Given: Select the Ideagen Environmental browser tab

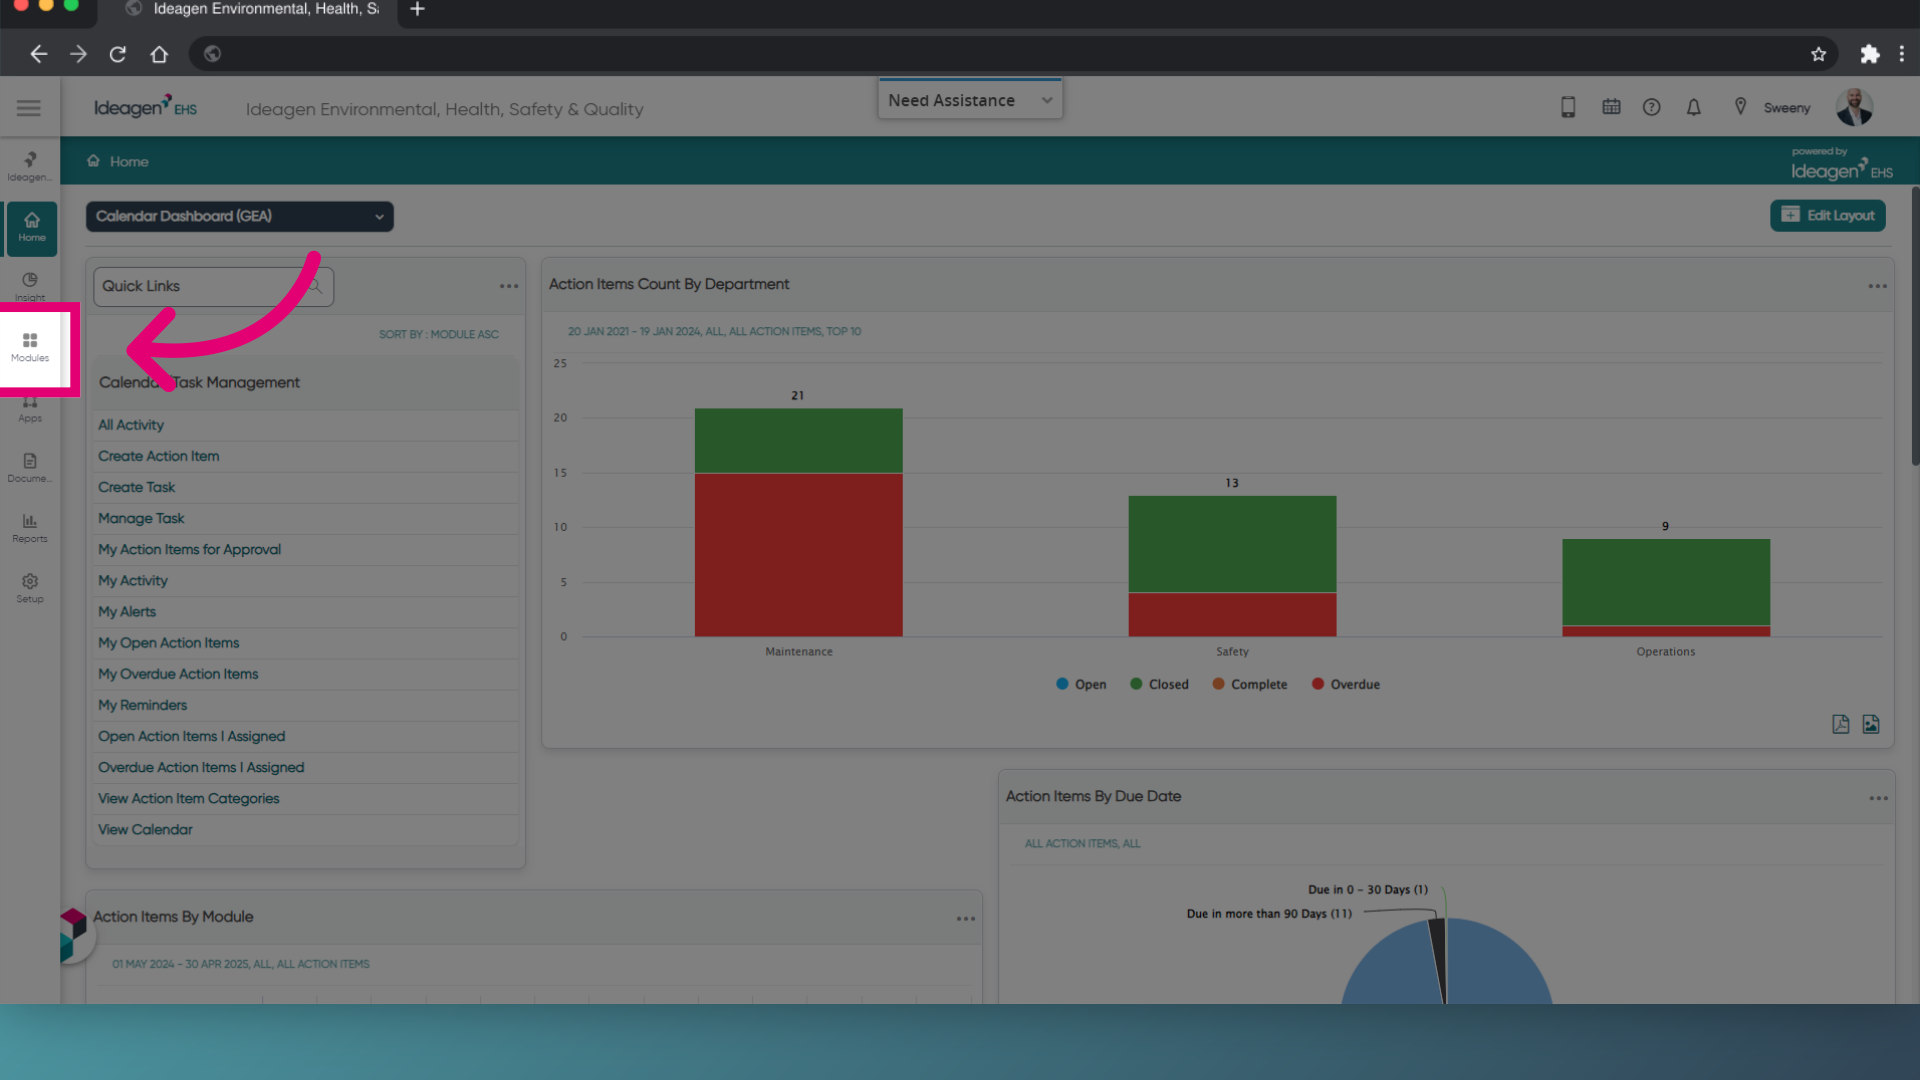Looking at the screenshot, I should pyautogui.click(x=250, y=9).
